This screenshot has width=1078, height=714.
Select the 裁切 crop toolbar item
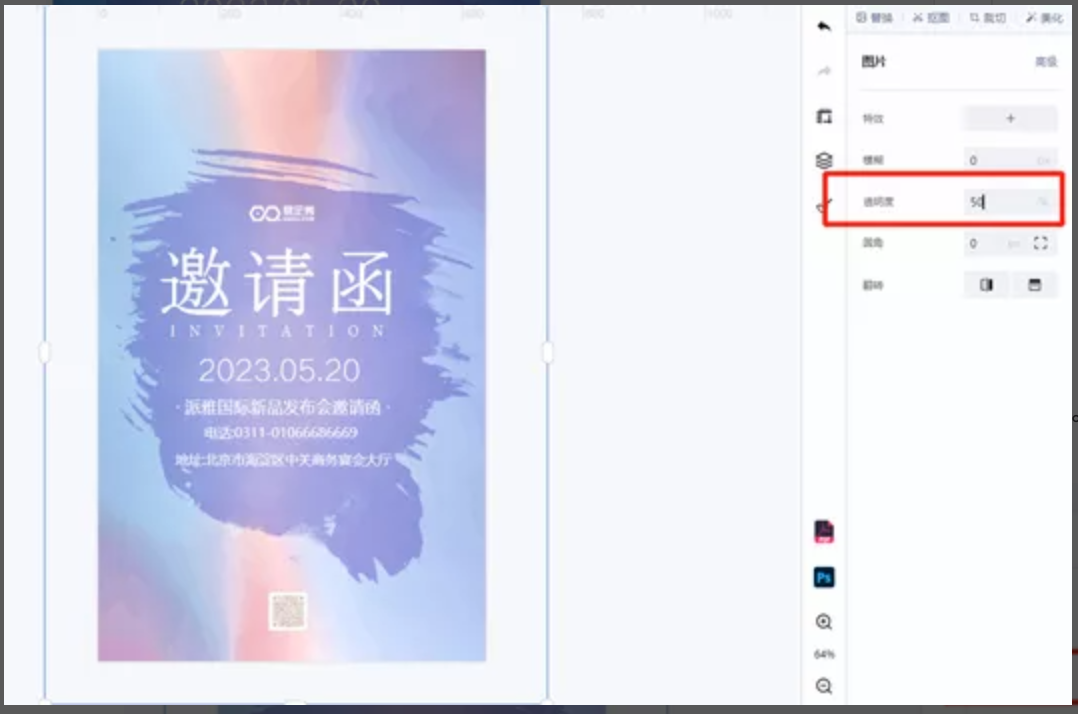click(x=987, y=18)
